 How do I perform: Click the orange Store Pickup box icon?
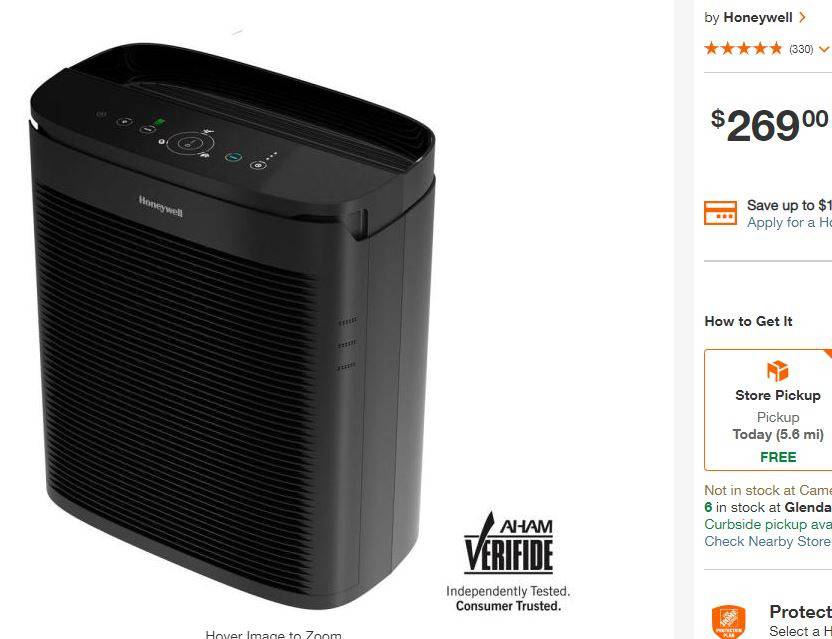point(777,370)
